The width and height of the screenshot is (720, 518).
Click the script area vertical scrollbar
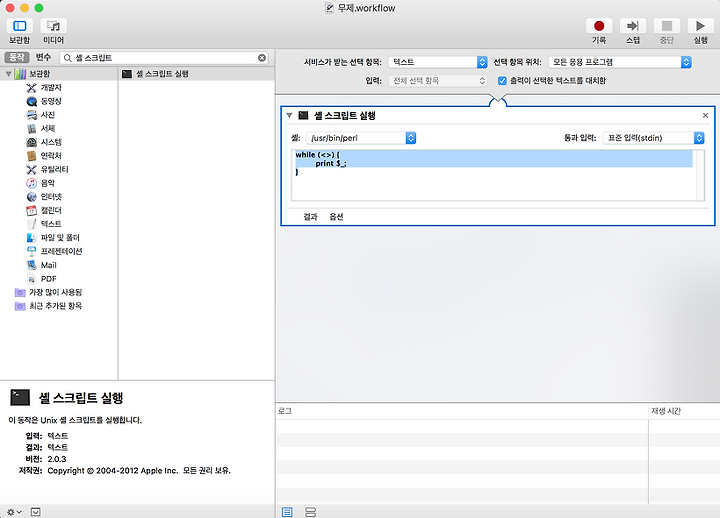(700, 175)
